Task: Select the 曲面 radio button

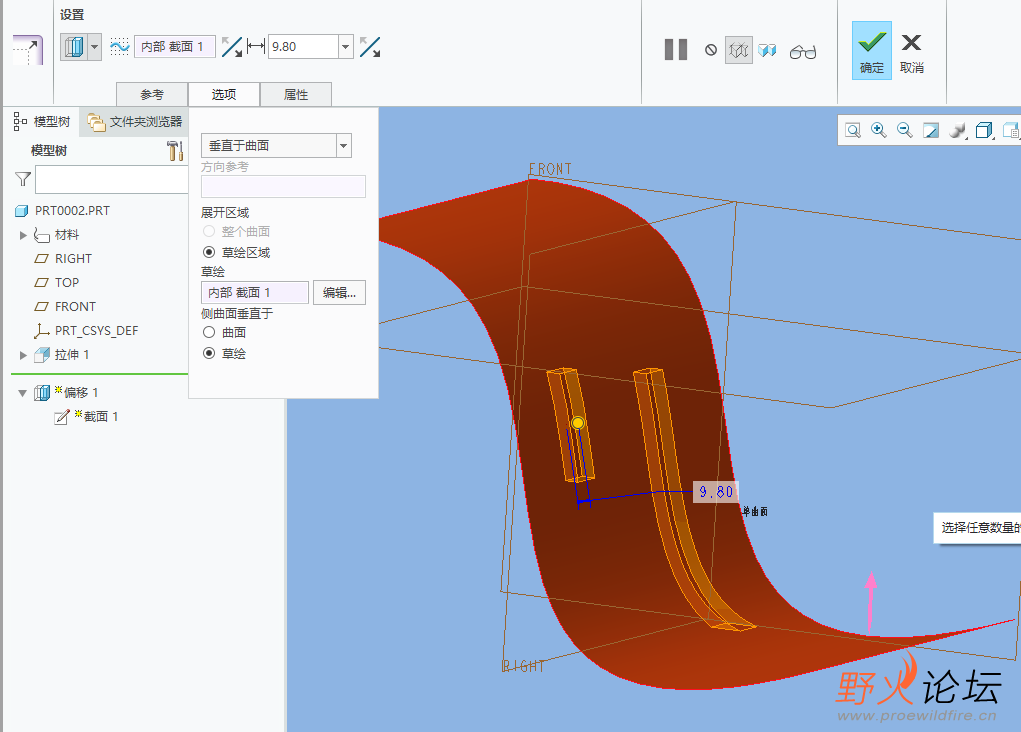Action: (x=209, y=332)
